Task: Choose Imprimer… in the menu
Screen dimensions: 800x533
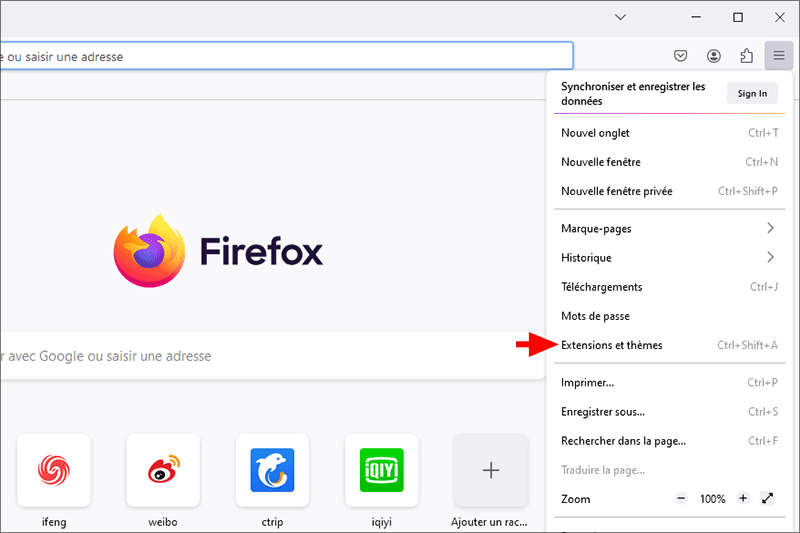Action: [x=669, y=383]
